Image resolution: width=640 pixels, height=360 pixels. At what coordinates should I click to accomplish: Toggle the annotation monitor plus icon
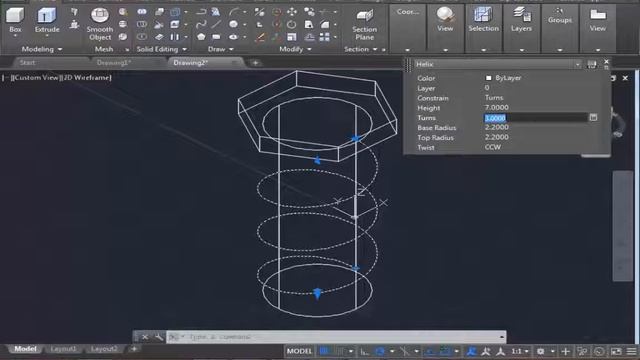(x=565, y=351)
